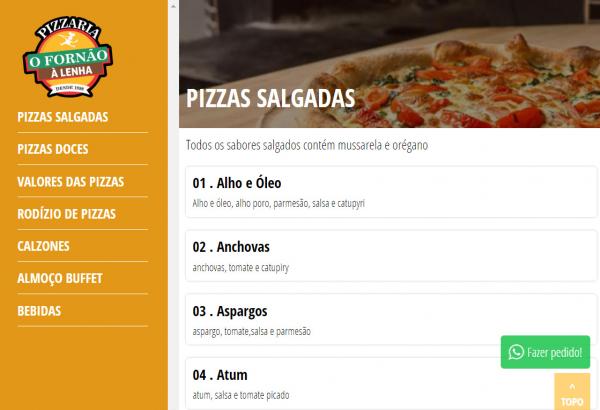Image resolution: width=600 pixels, height=410 pixels.
Task: Go to Valores das Pizzas
Action: pyautogui.click(x=71, y=181)
